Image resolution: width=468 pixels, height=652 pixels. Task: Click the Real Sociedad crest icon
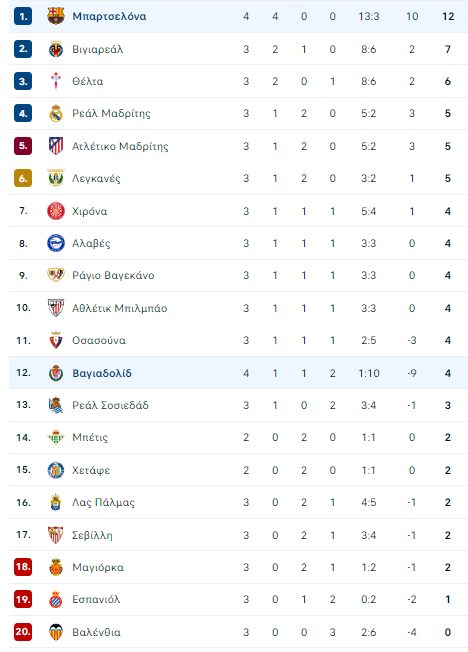click(x=56, y=405)
